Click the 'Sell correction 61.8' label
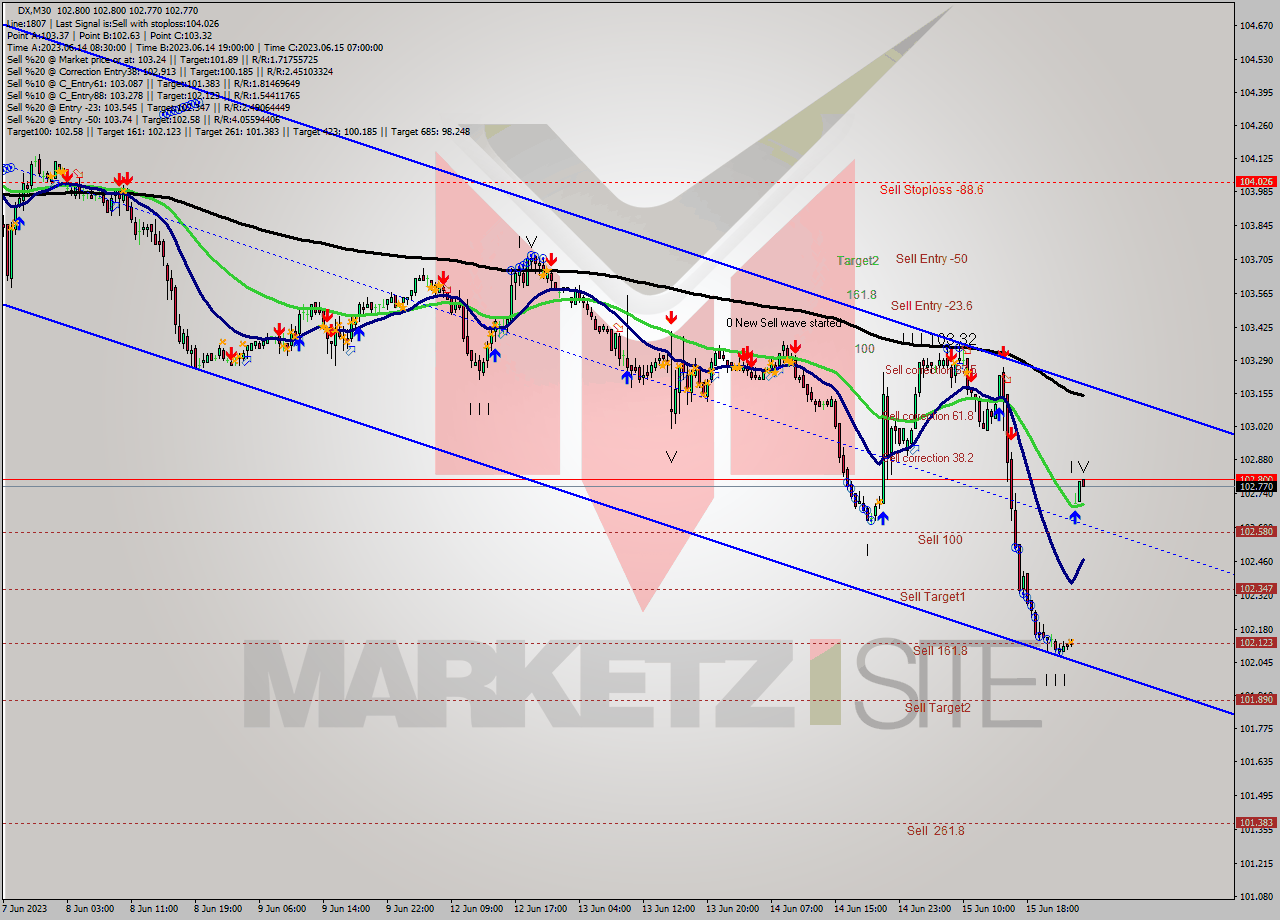The height and width of the screenshot is (920, 1280). (929, 416)
